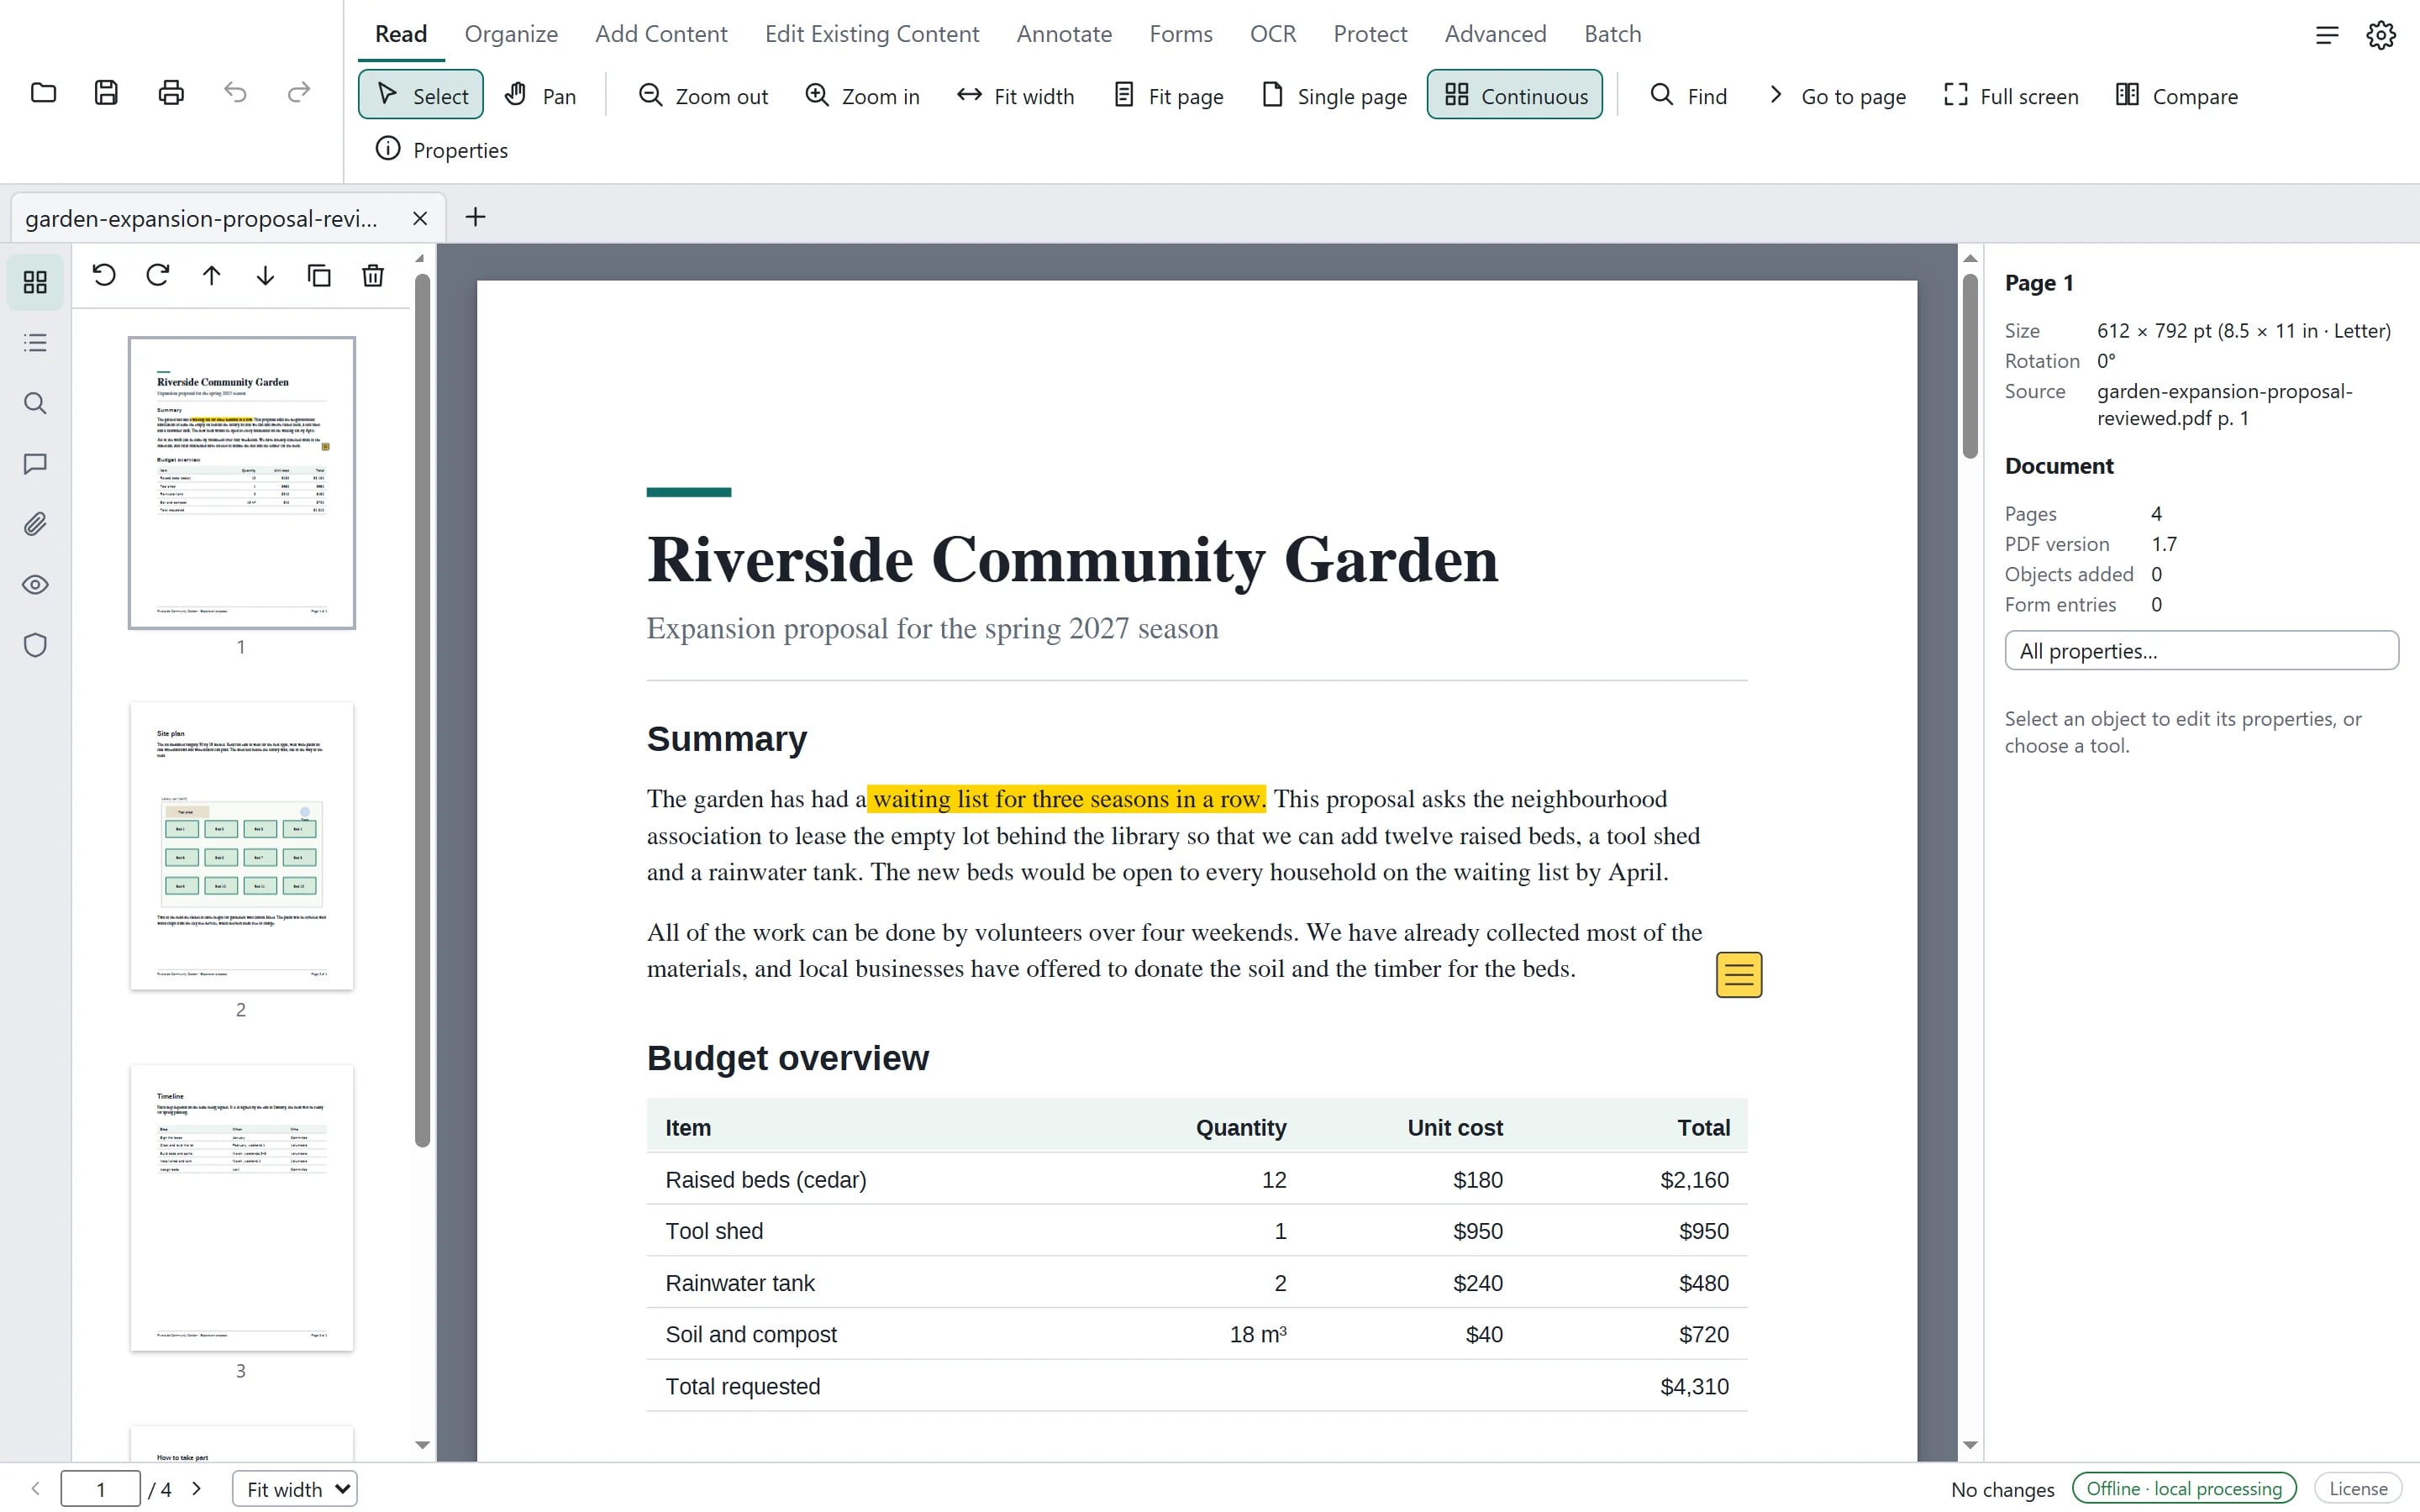The image size is (2420, 1512).
Task: Open the Annotate tab
Action: pos(1064,34)
